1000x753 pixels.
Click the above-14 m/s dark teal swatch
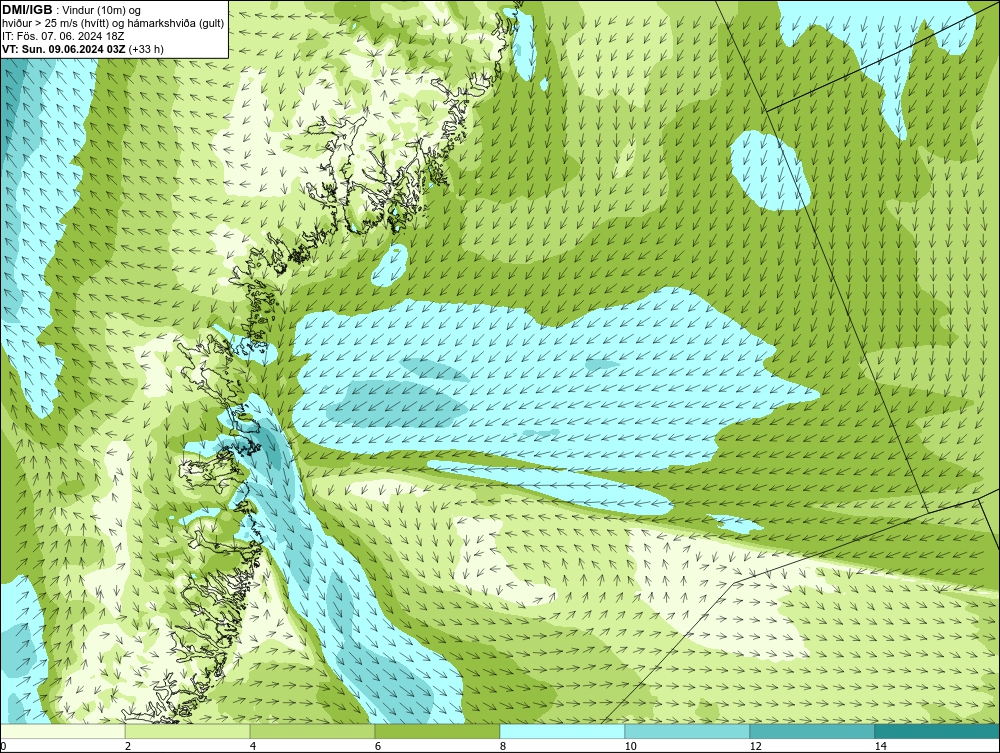point(938,731)
